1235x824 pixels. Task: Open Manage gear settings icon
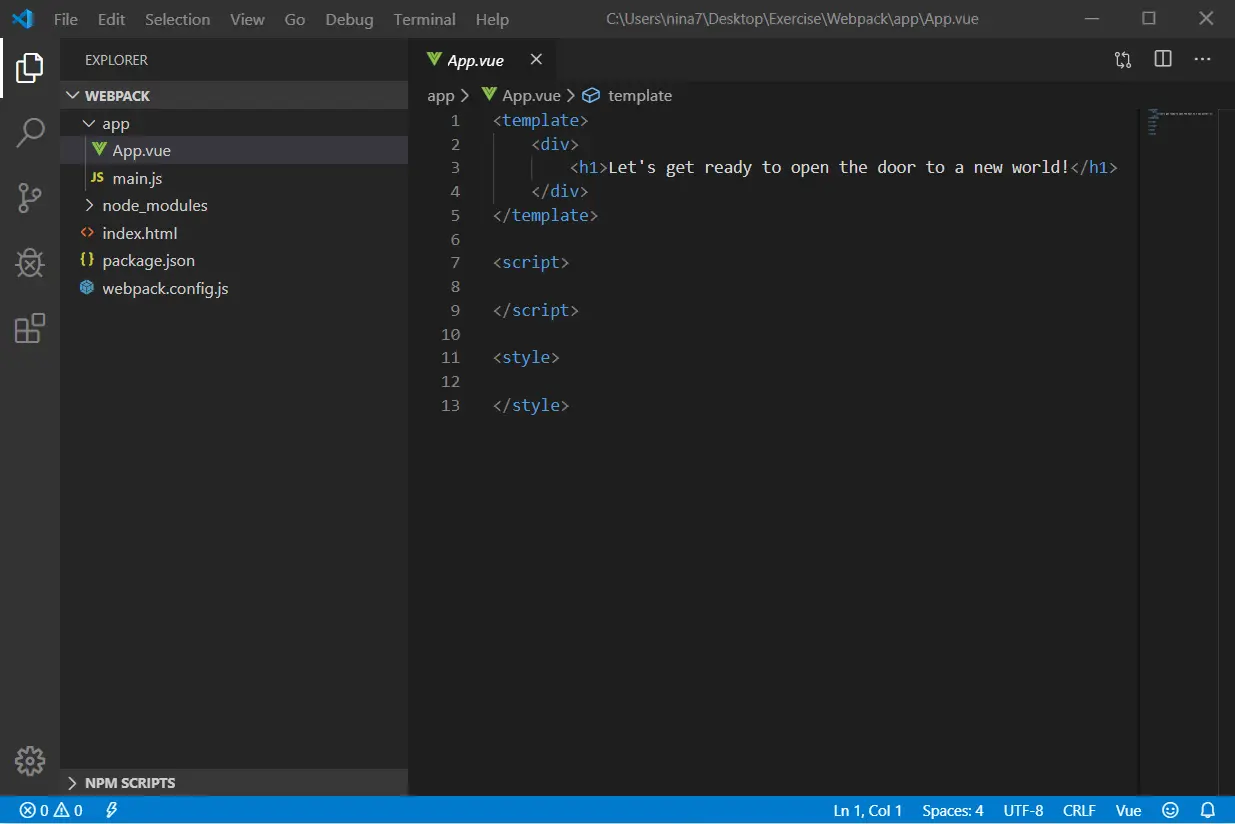tap(30, 760)
